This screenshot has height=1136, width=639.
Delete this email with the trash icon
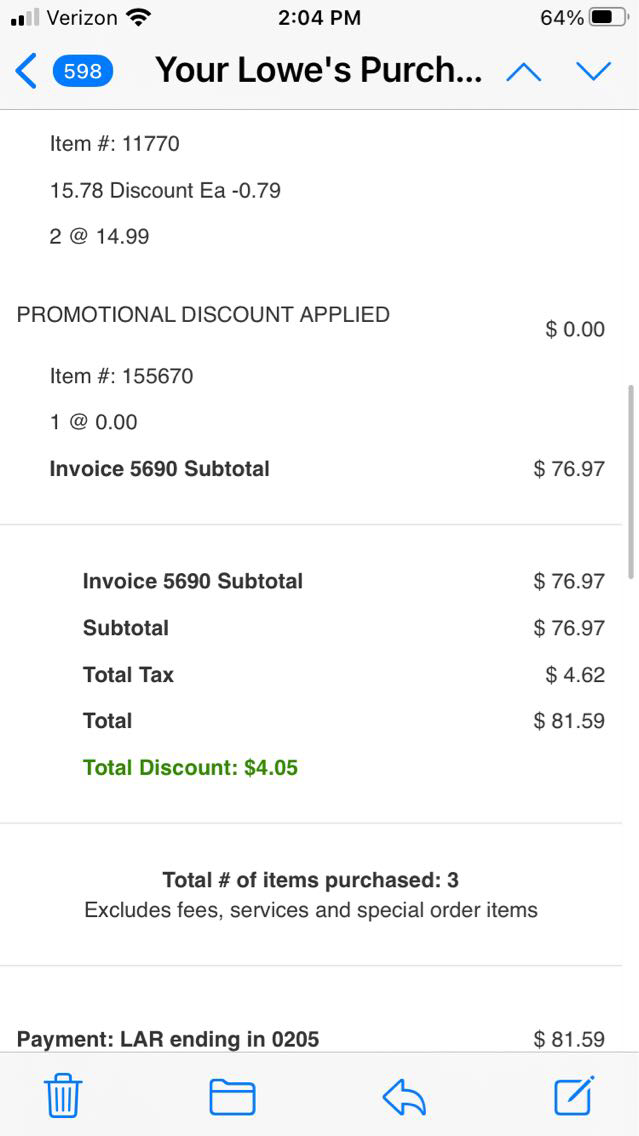(64, 1096)
